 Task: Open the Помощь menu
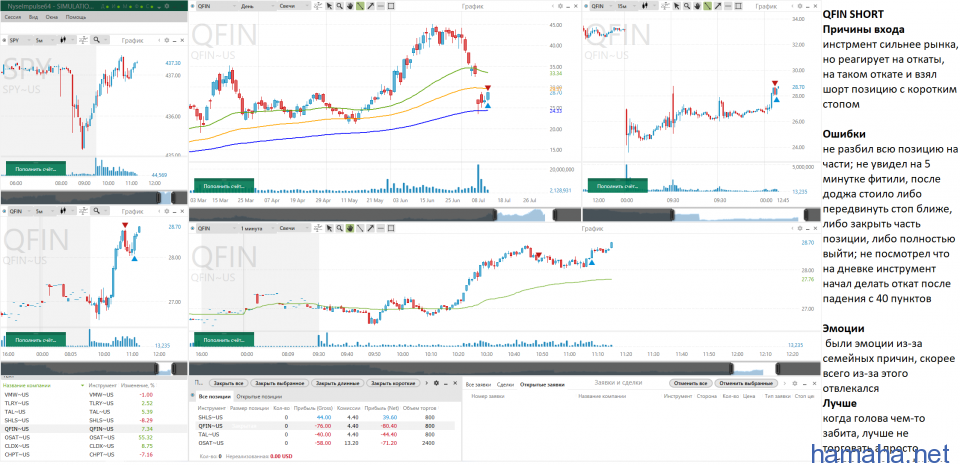pyautogui.click(x=75, y=18)
